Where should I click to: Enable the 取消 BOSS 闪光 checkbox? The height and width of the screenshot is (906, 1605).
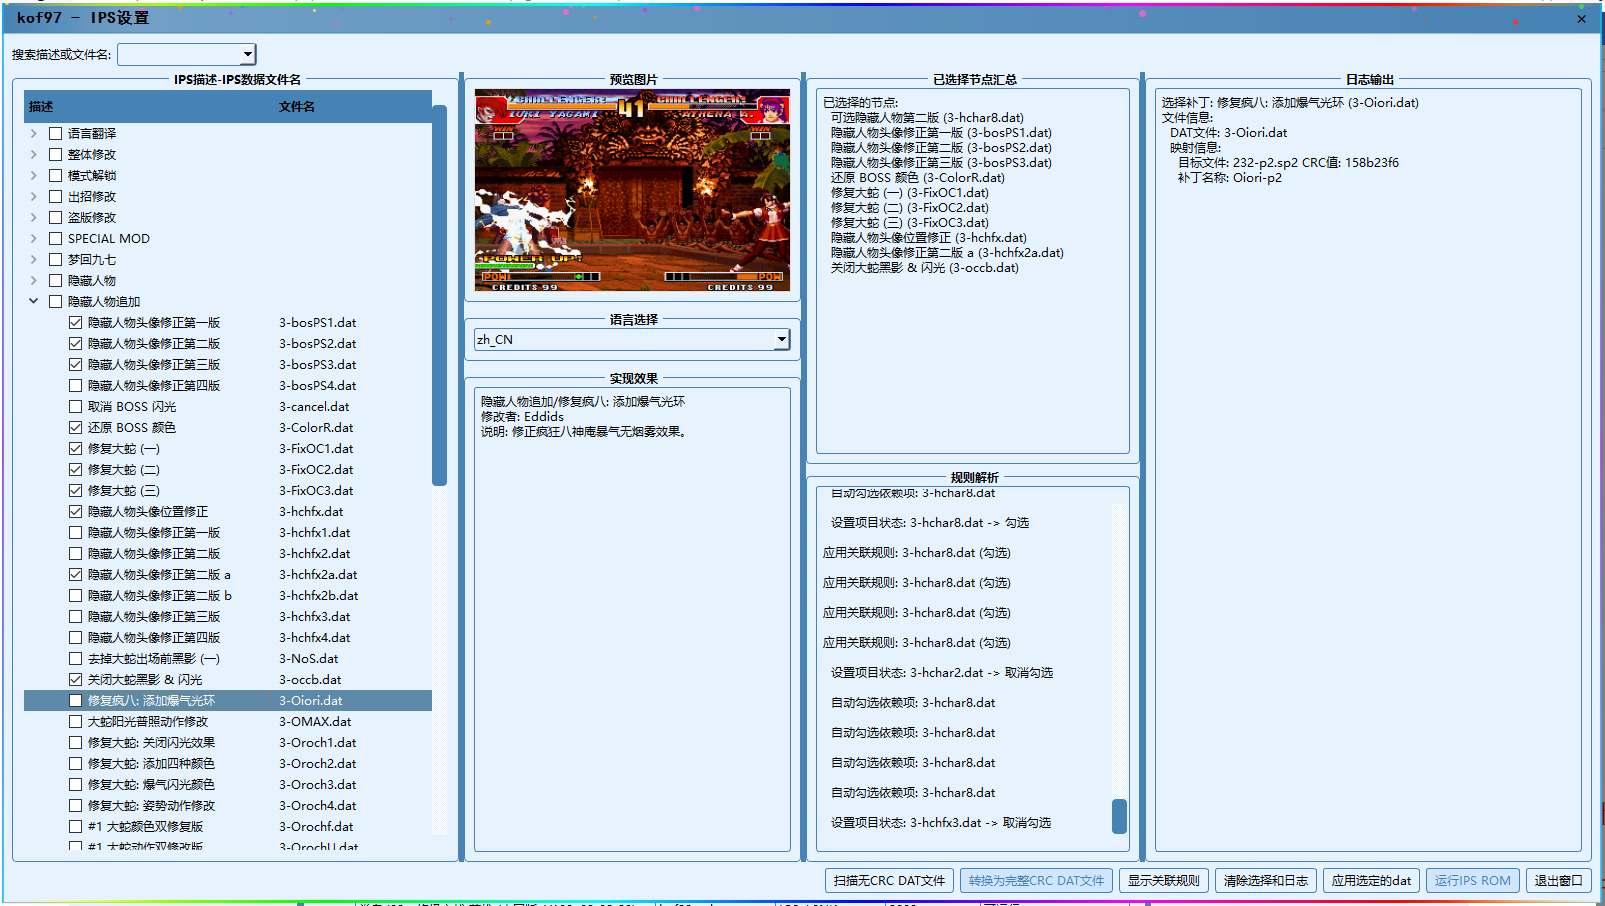[75, 406]
